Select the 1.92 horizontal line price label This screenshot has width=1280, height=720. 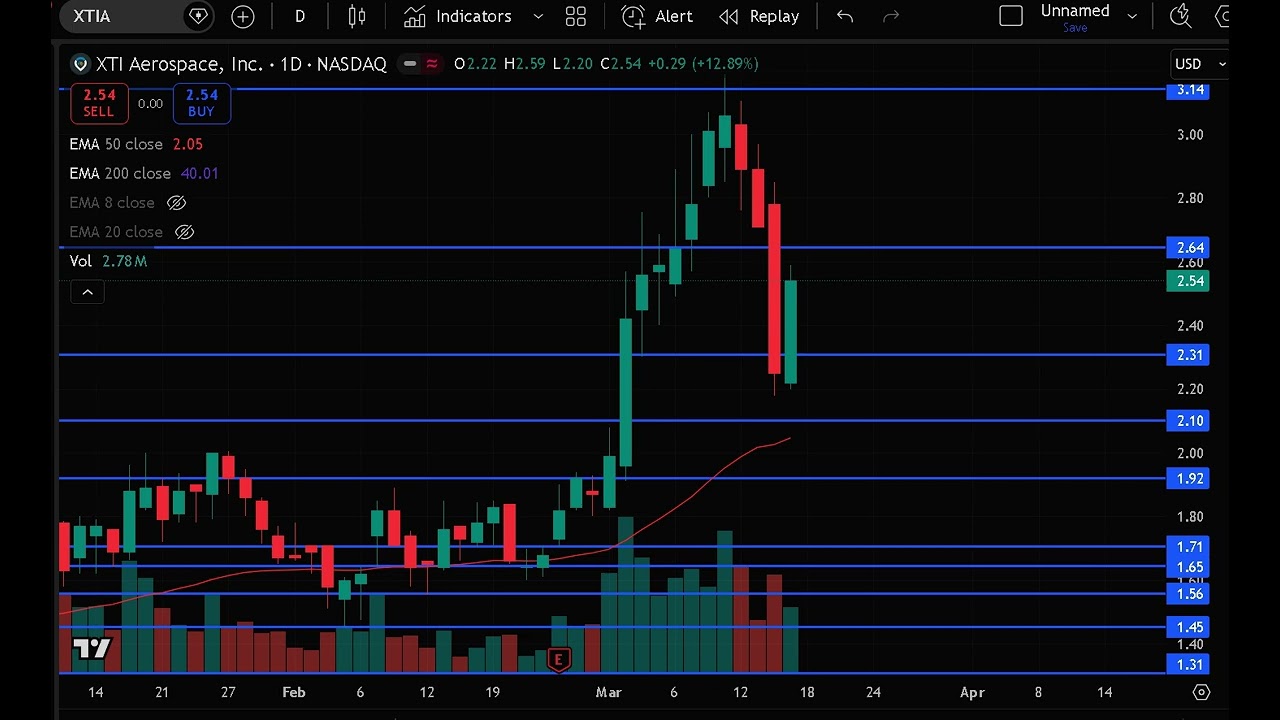coord(1190,479)
